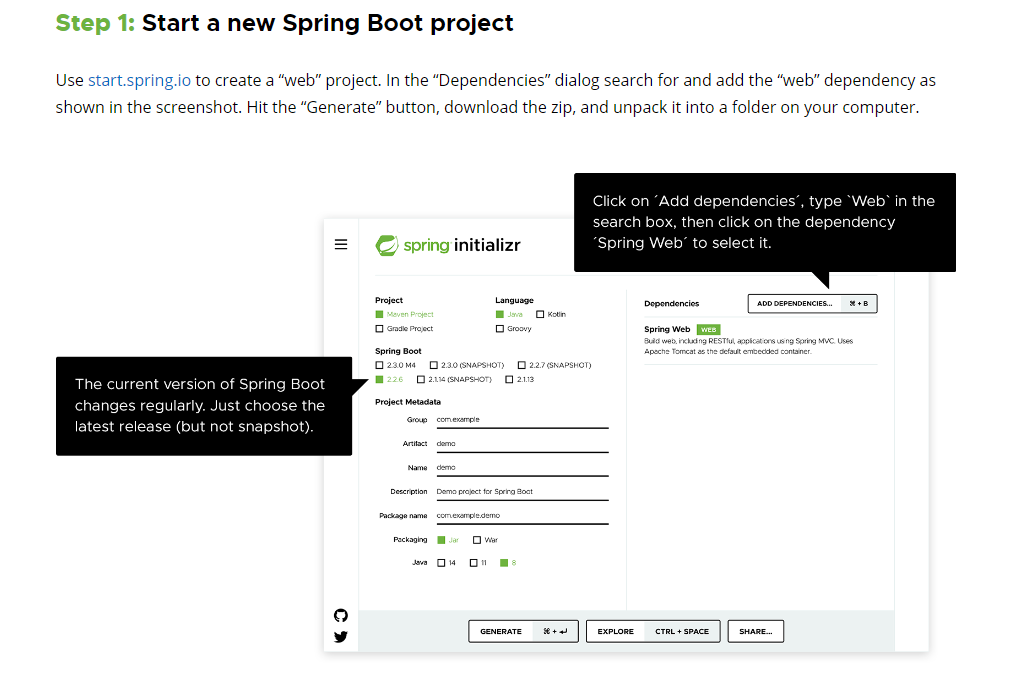Open the start.spring.io link
This screenshot has width=1019, height=676.
pos(139,80)
